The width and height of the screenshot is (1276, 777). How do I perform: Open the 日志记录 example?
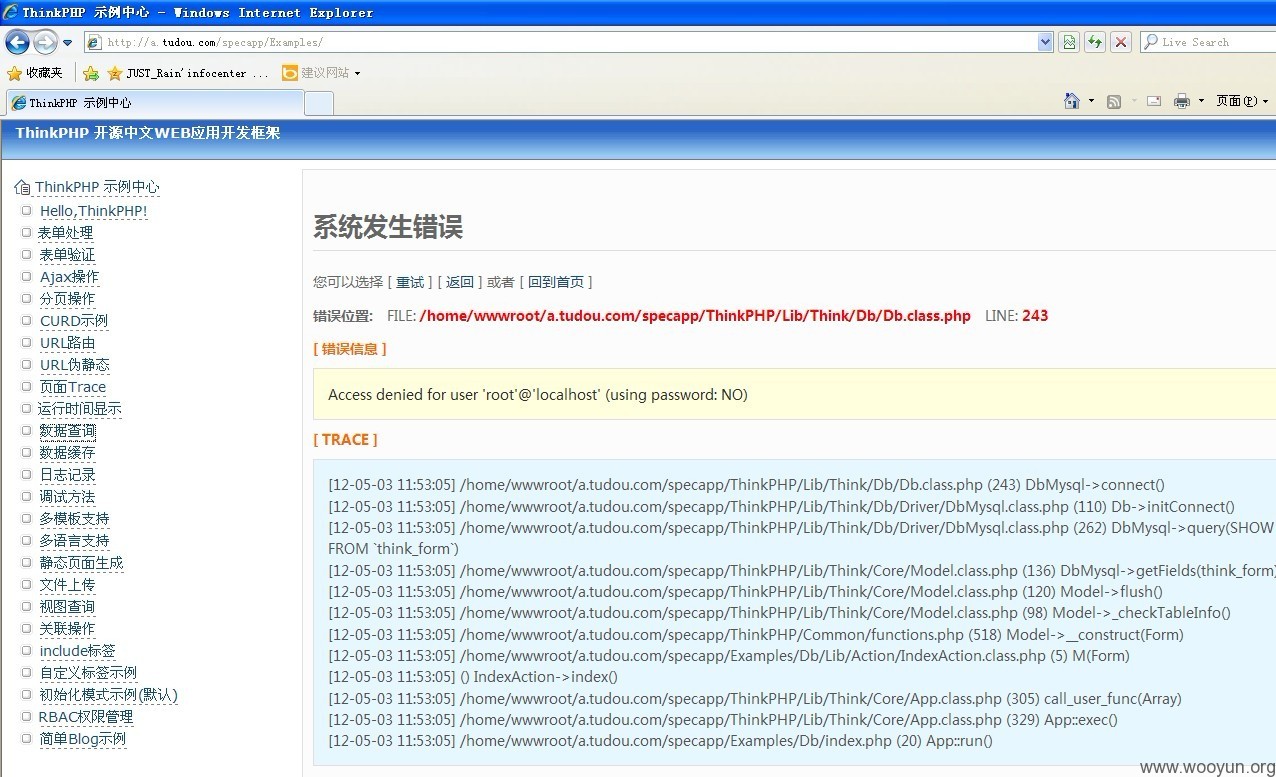tap(67, 475)
